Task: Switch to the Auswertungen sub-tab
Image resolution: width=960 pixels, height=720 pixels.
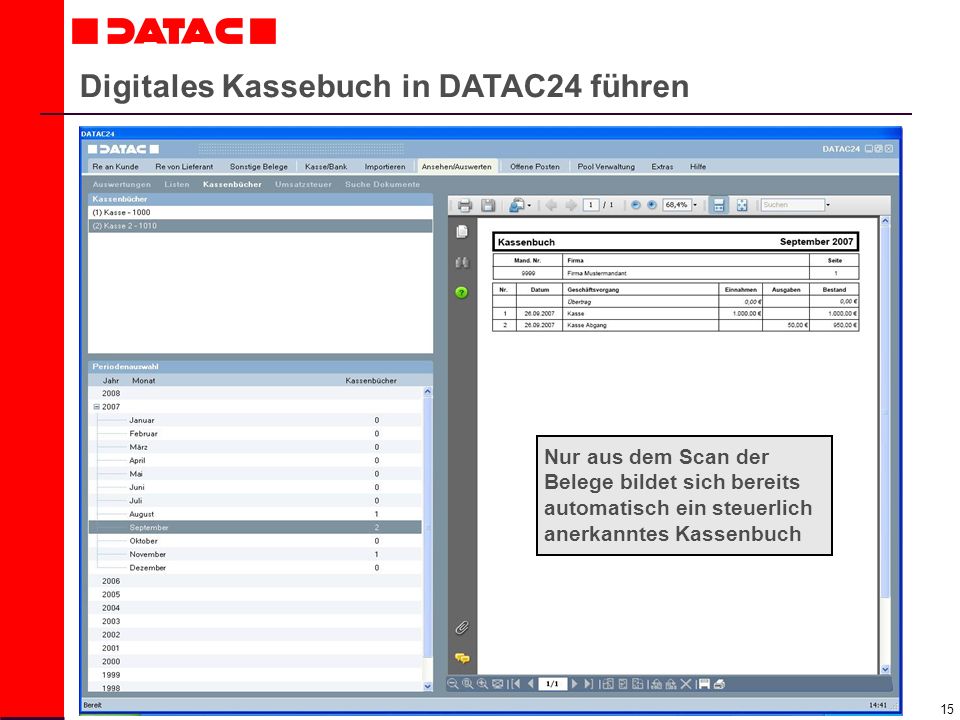Action: (x=121, y=184)
